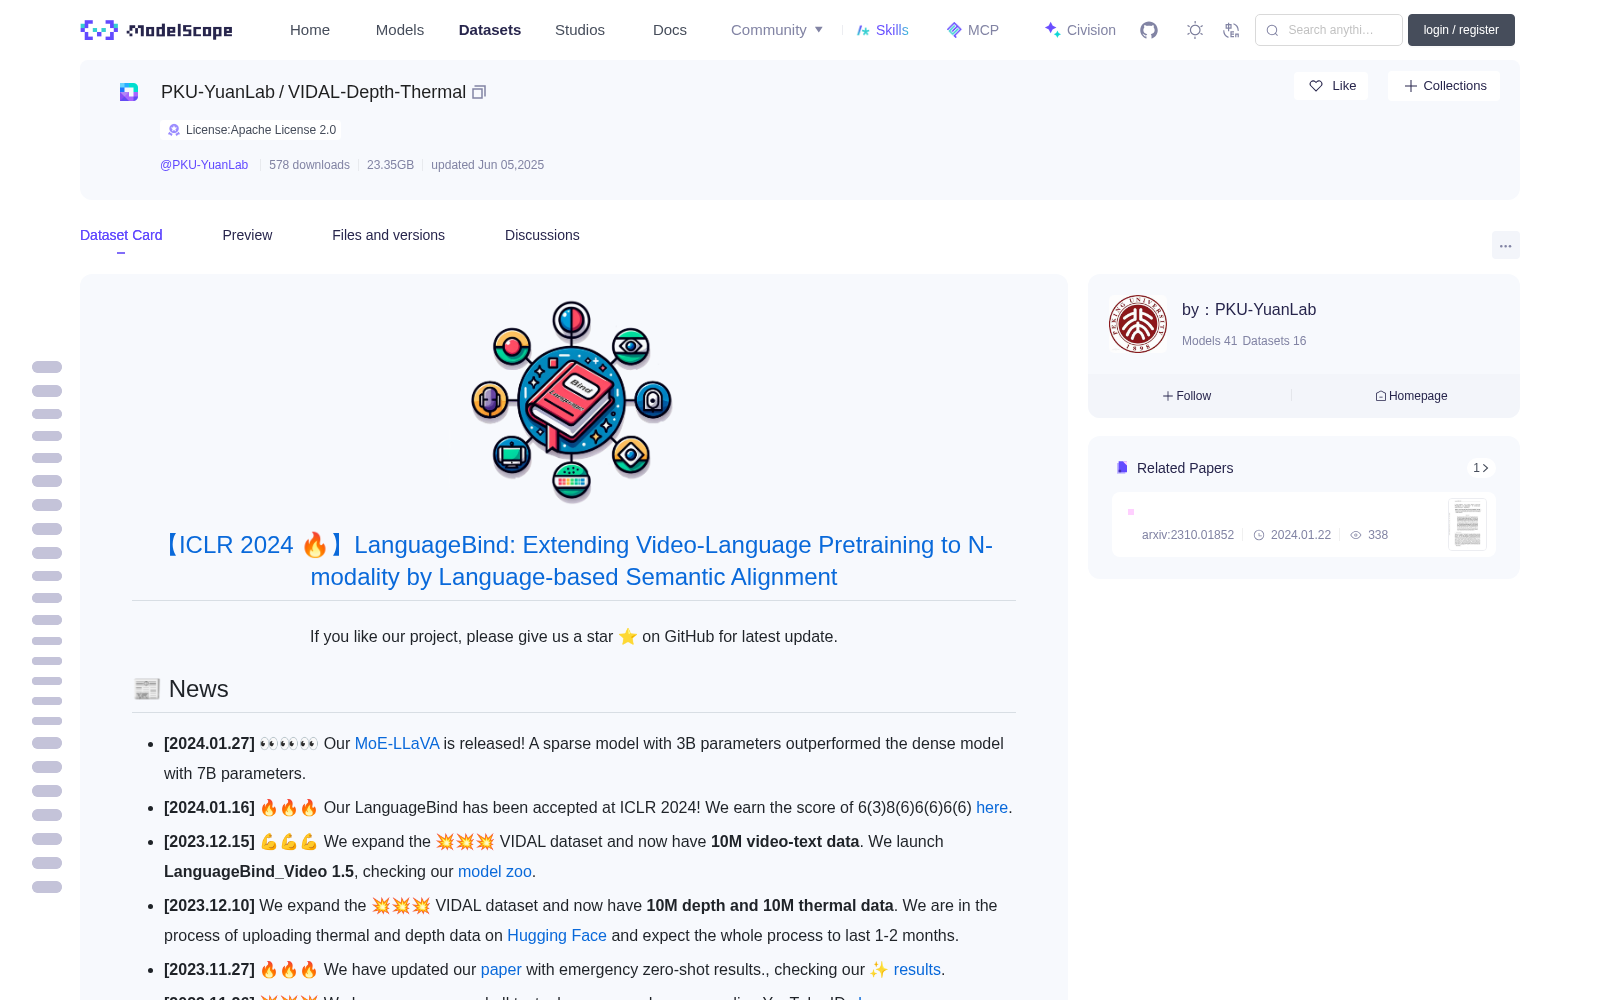The image size is (1600, 1000).
Task: Open the results link in News
Action: 917,970
